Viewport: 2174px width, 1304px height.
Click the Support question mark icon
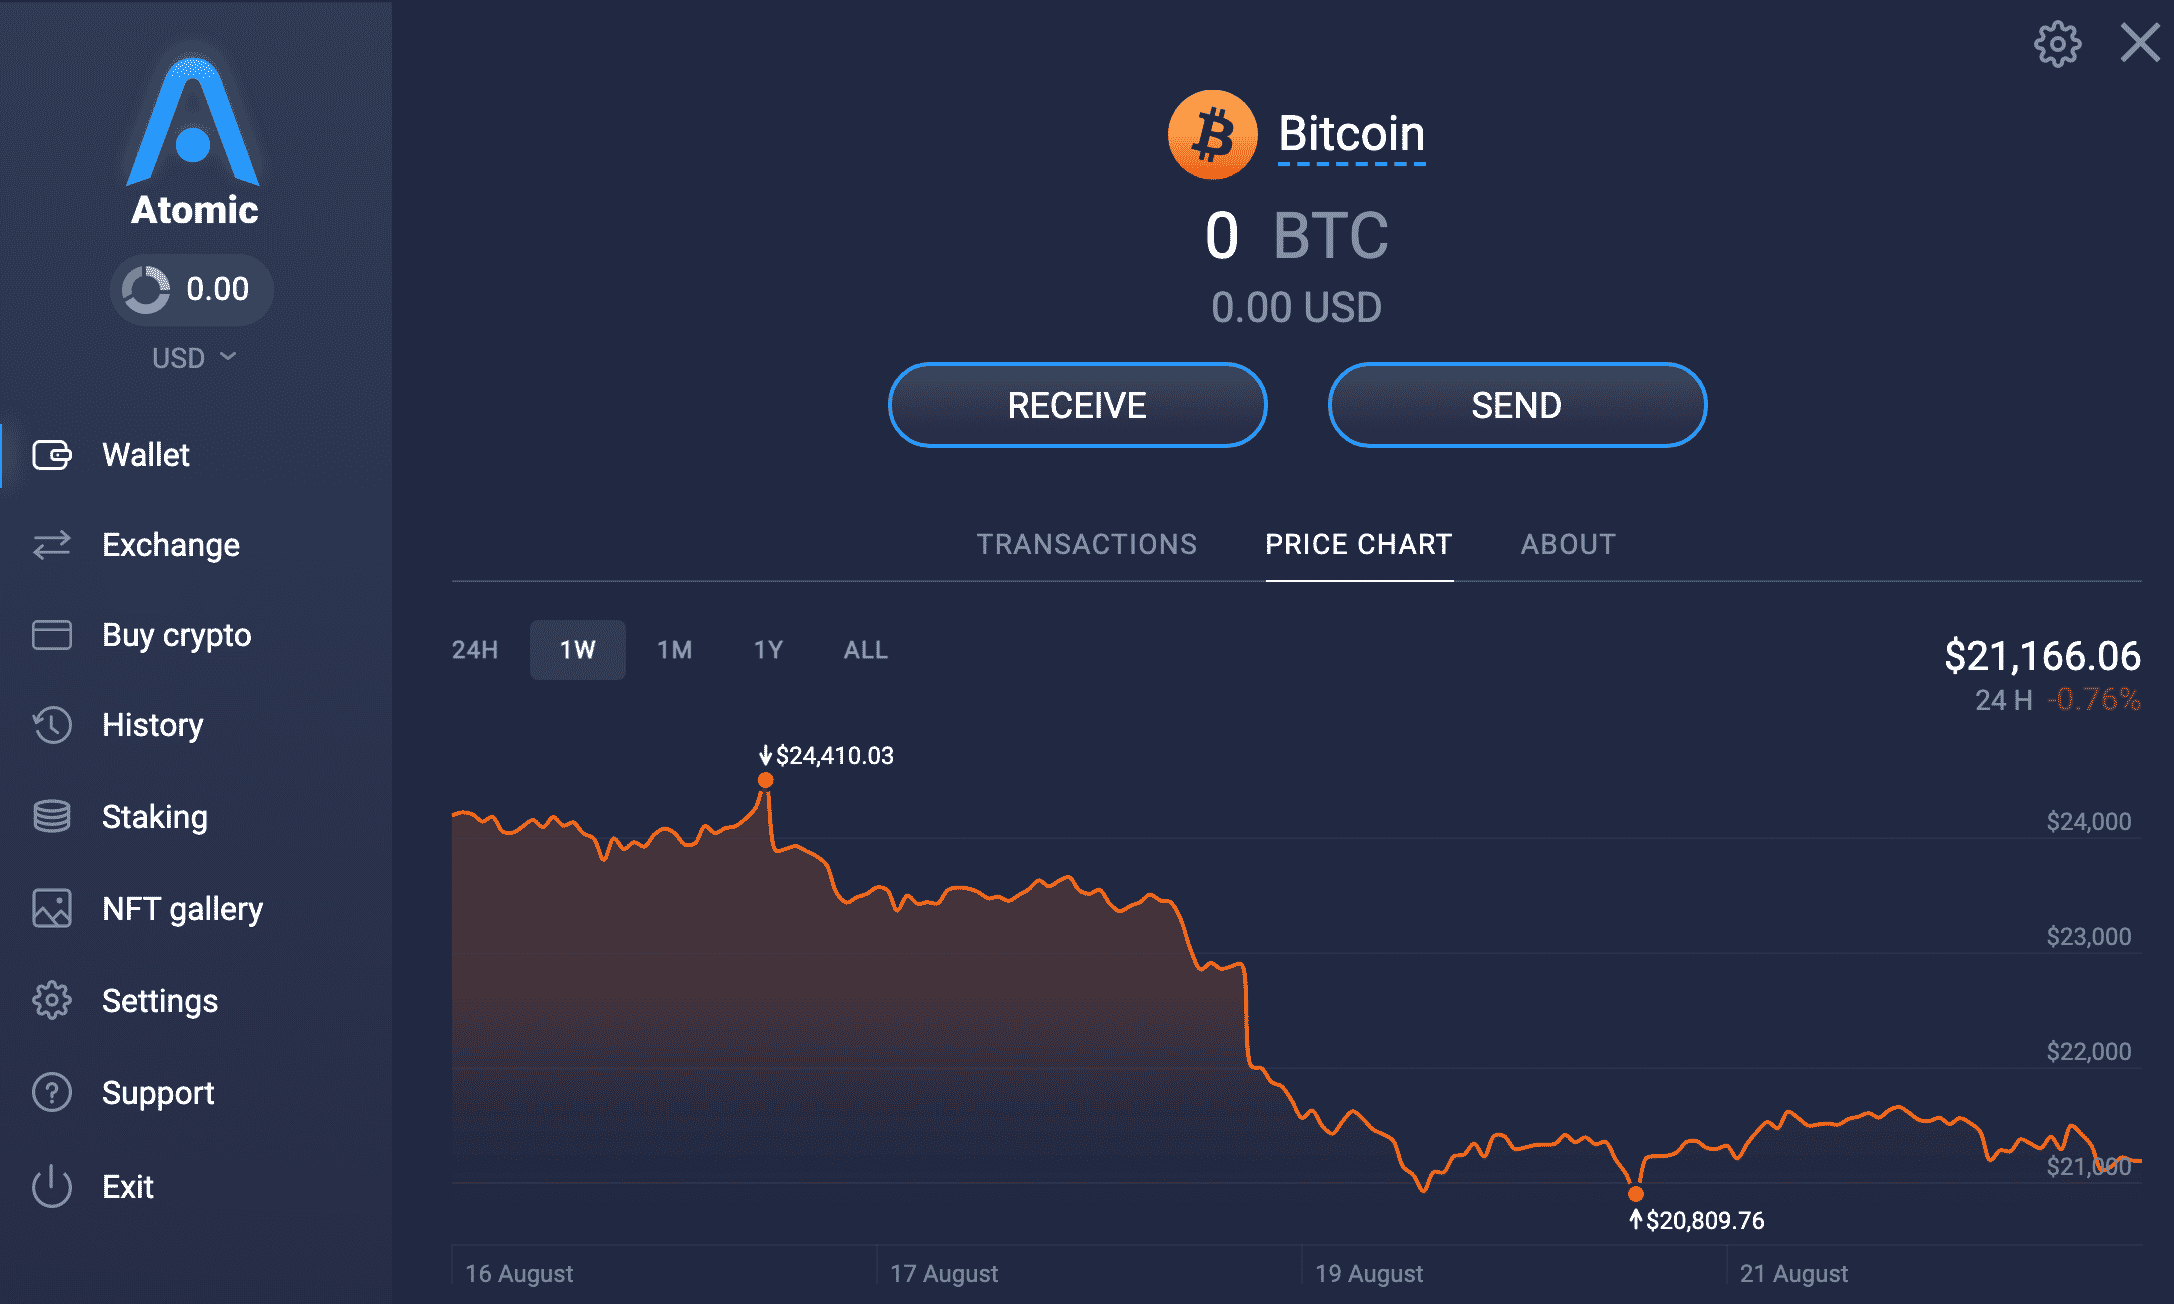click(52, 1092)
